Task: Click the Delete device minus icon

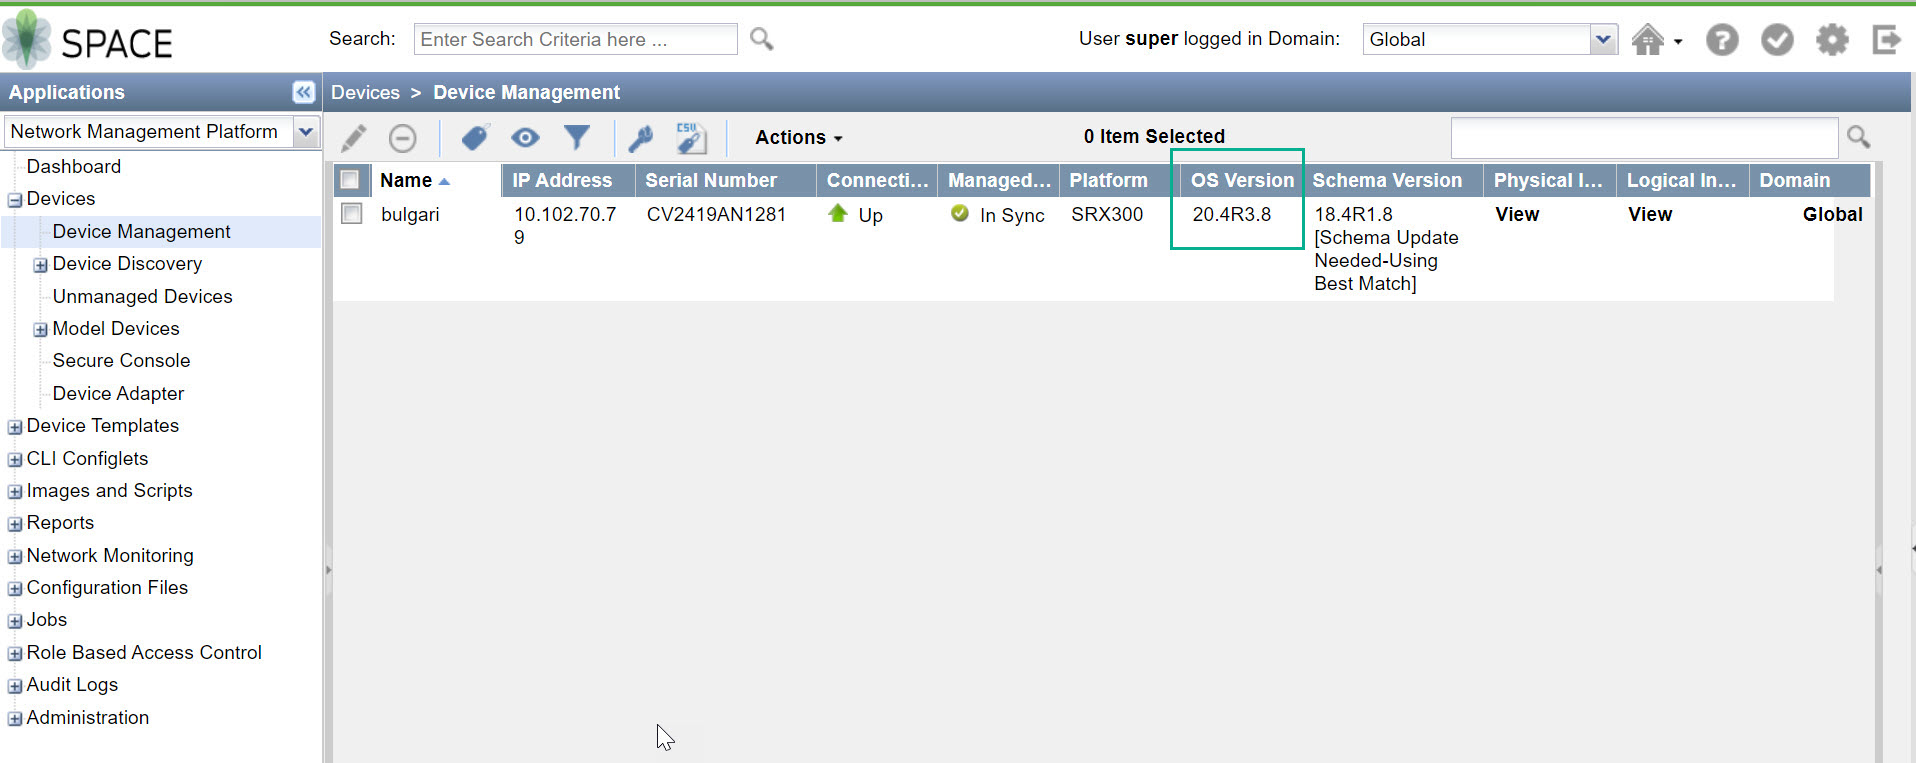Action: pos(403,138)
